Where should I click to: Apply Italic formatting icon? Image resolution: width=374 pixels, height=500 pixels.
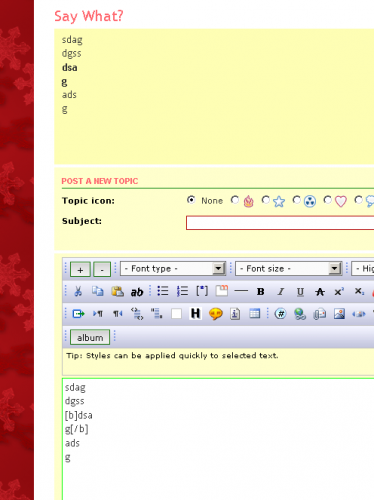point(281,292)
